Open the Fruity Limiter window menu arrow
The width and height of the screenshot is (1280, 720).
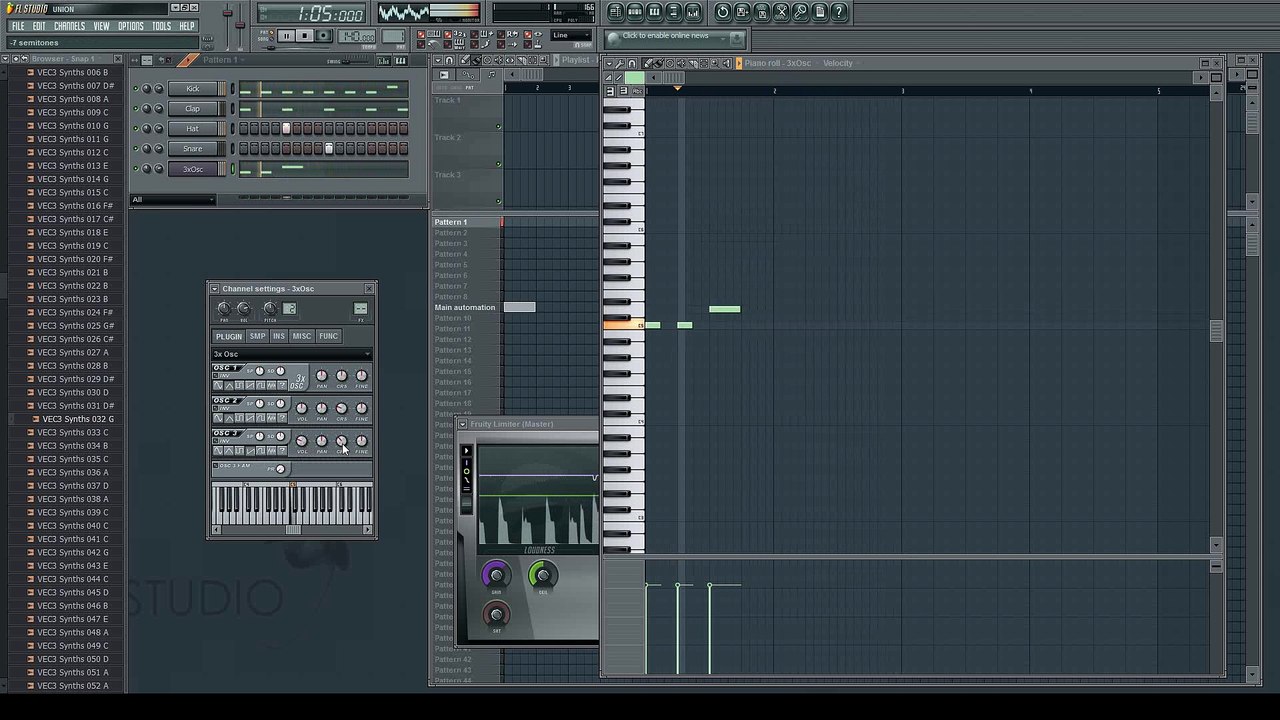point(462,424)
